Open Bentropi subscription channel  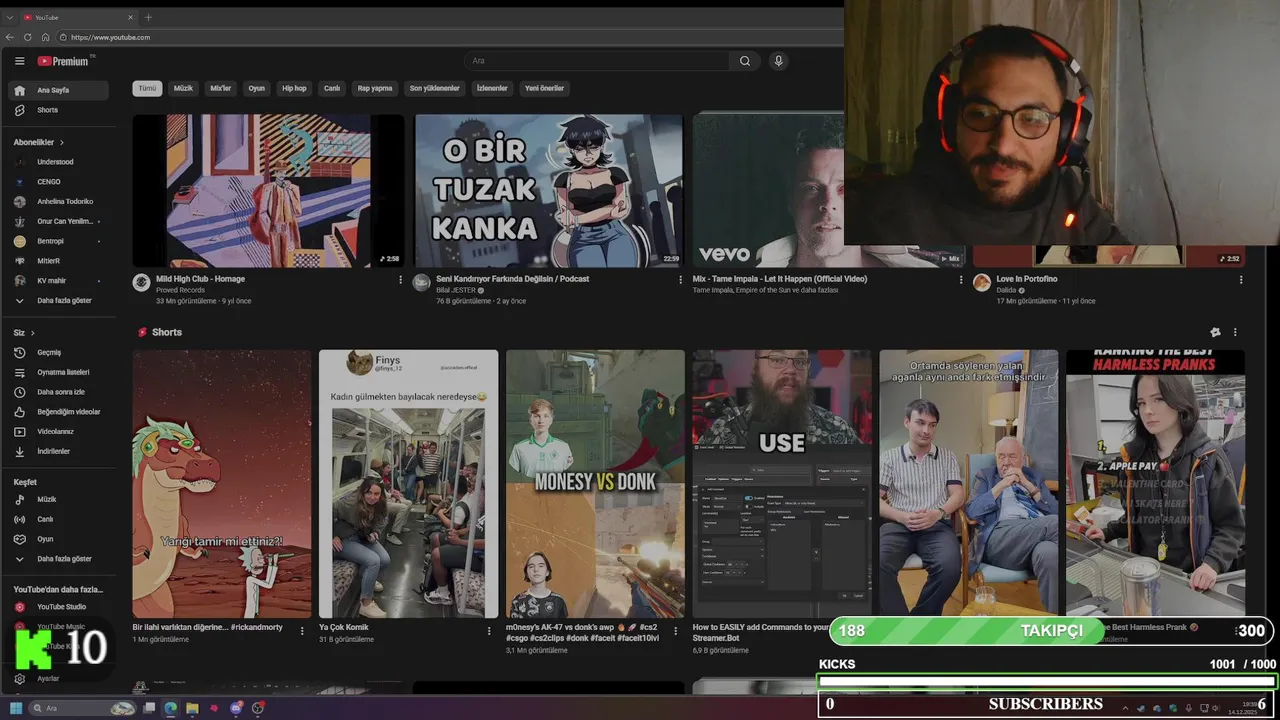[58, 241]
